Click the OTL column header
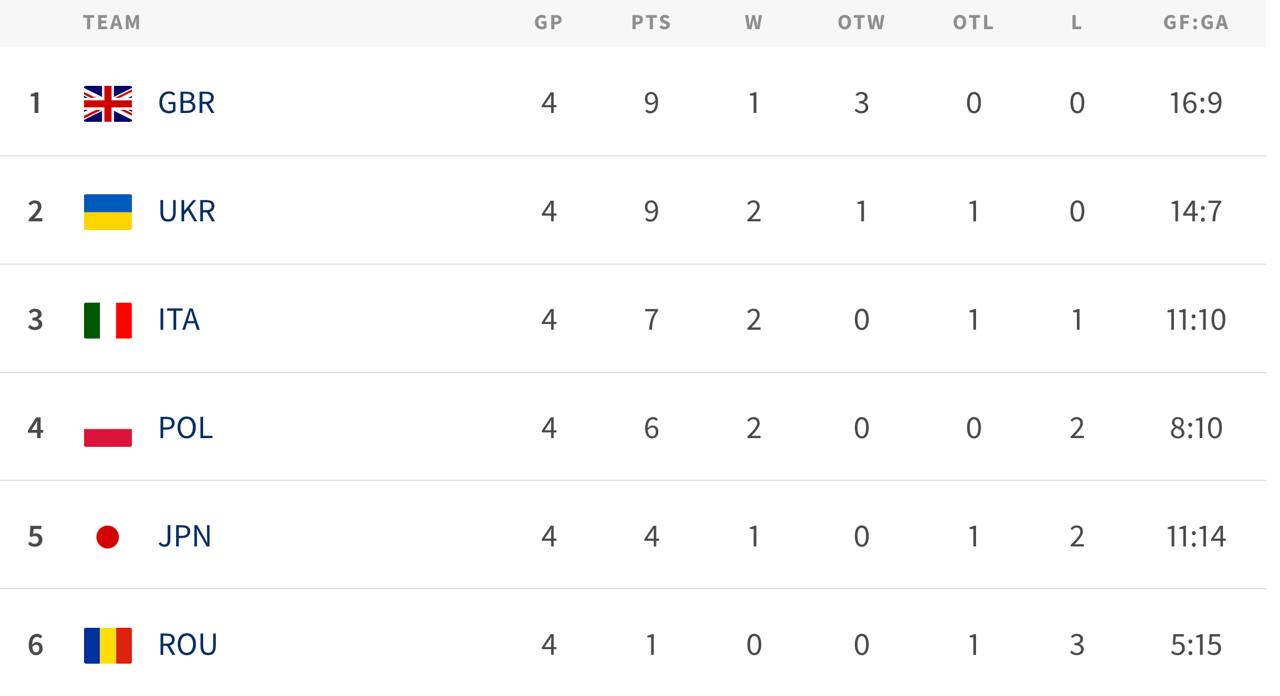This screenshot has width=1280, height=696. coord(973,22)
